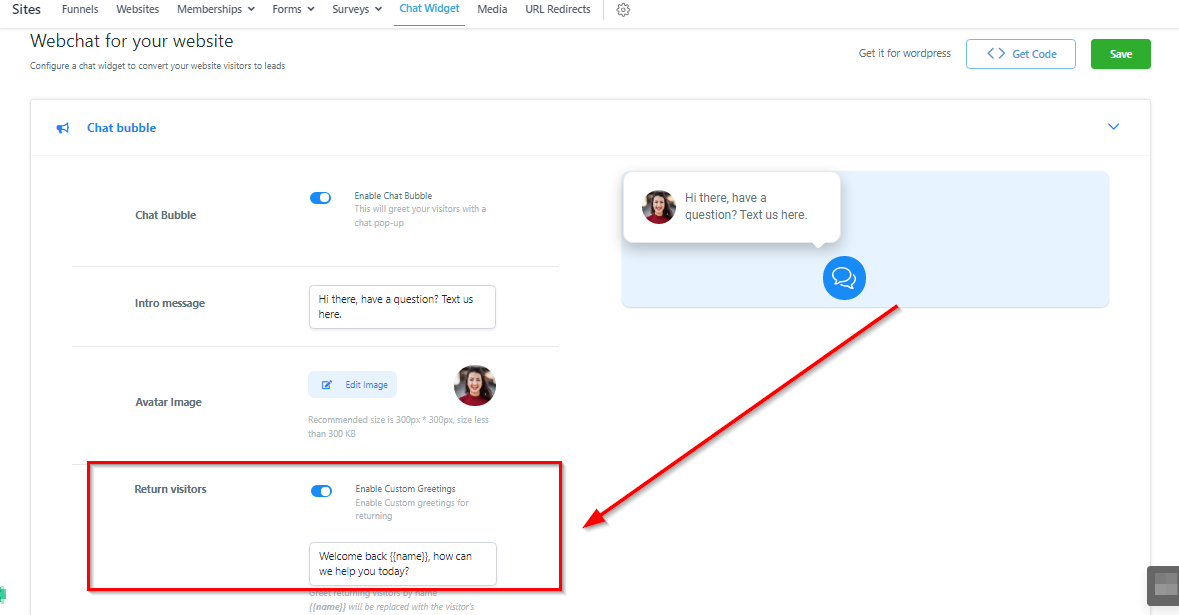
Task: Click the megaphone icon beside Chat bubble
Action: point(63,128)
